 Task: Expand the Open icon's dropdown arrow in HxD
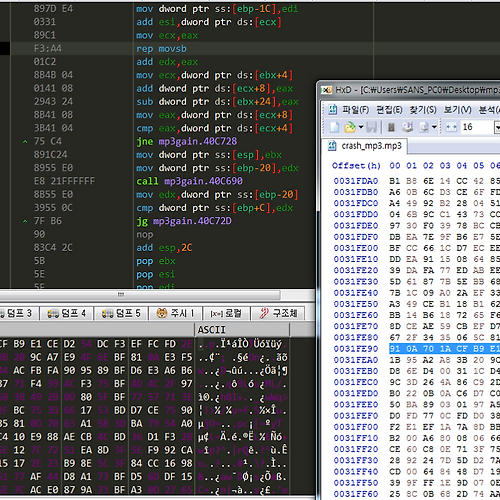(361, 127)
